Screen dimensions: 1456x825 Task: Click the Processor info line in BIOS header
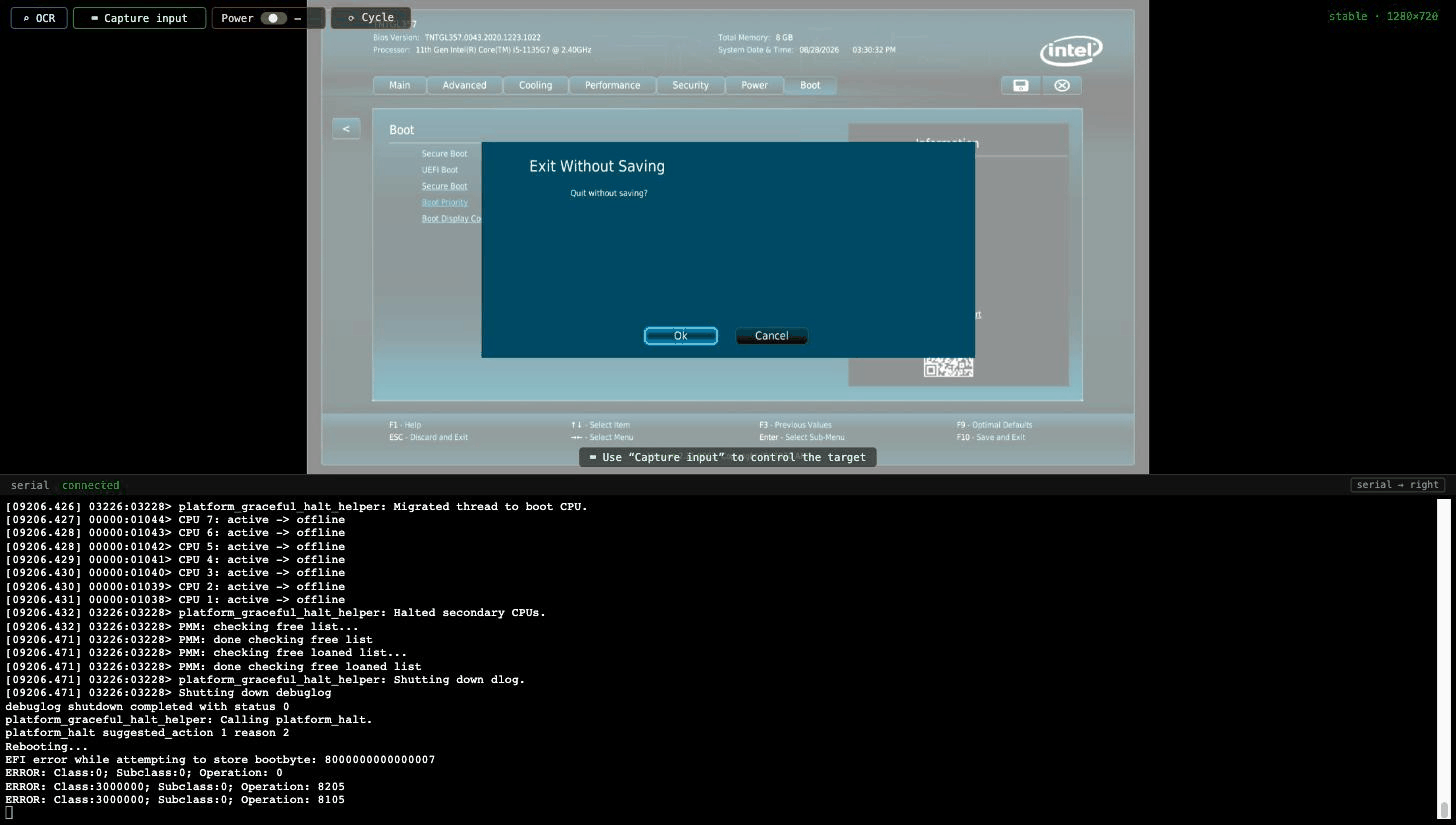point(482,50)
